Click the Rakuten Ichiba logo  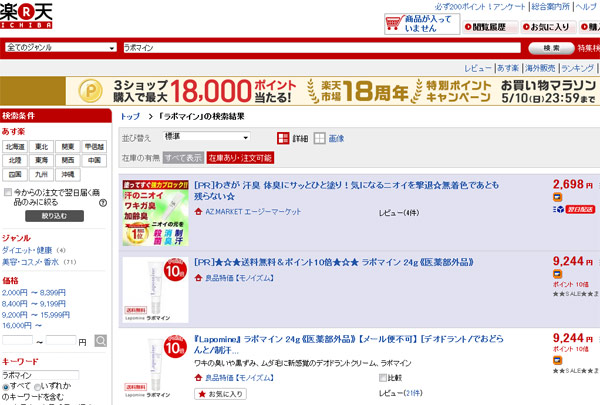[x=26, y=15]
